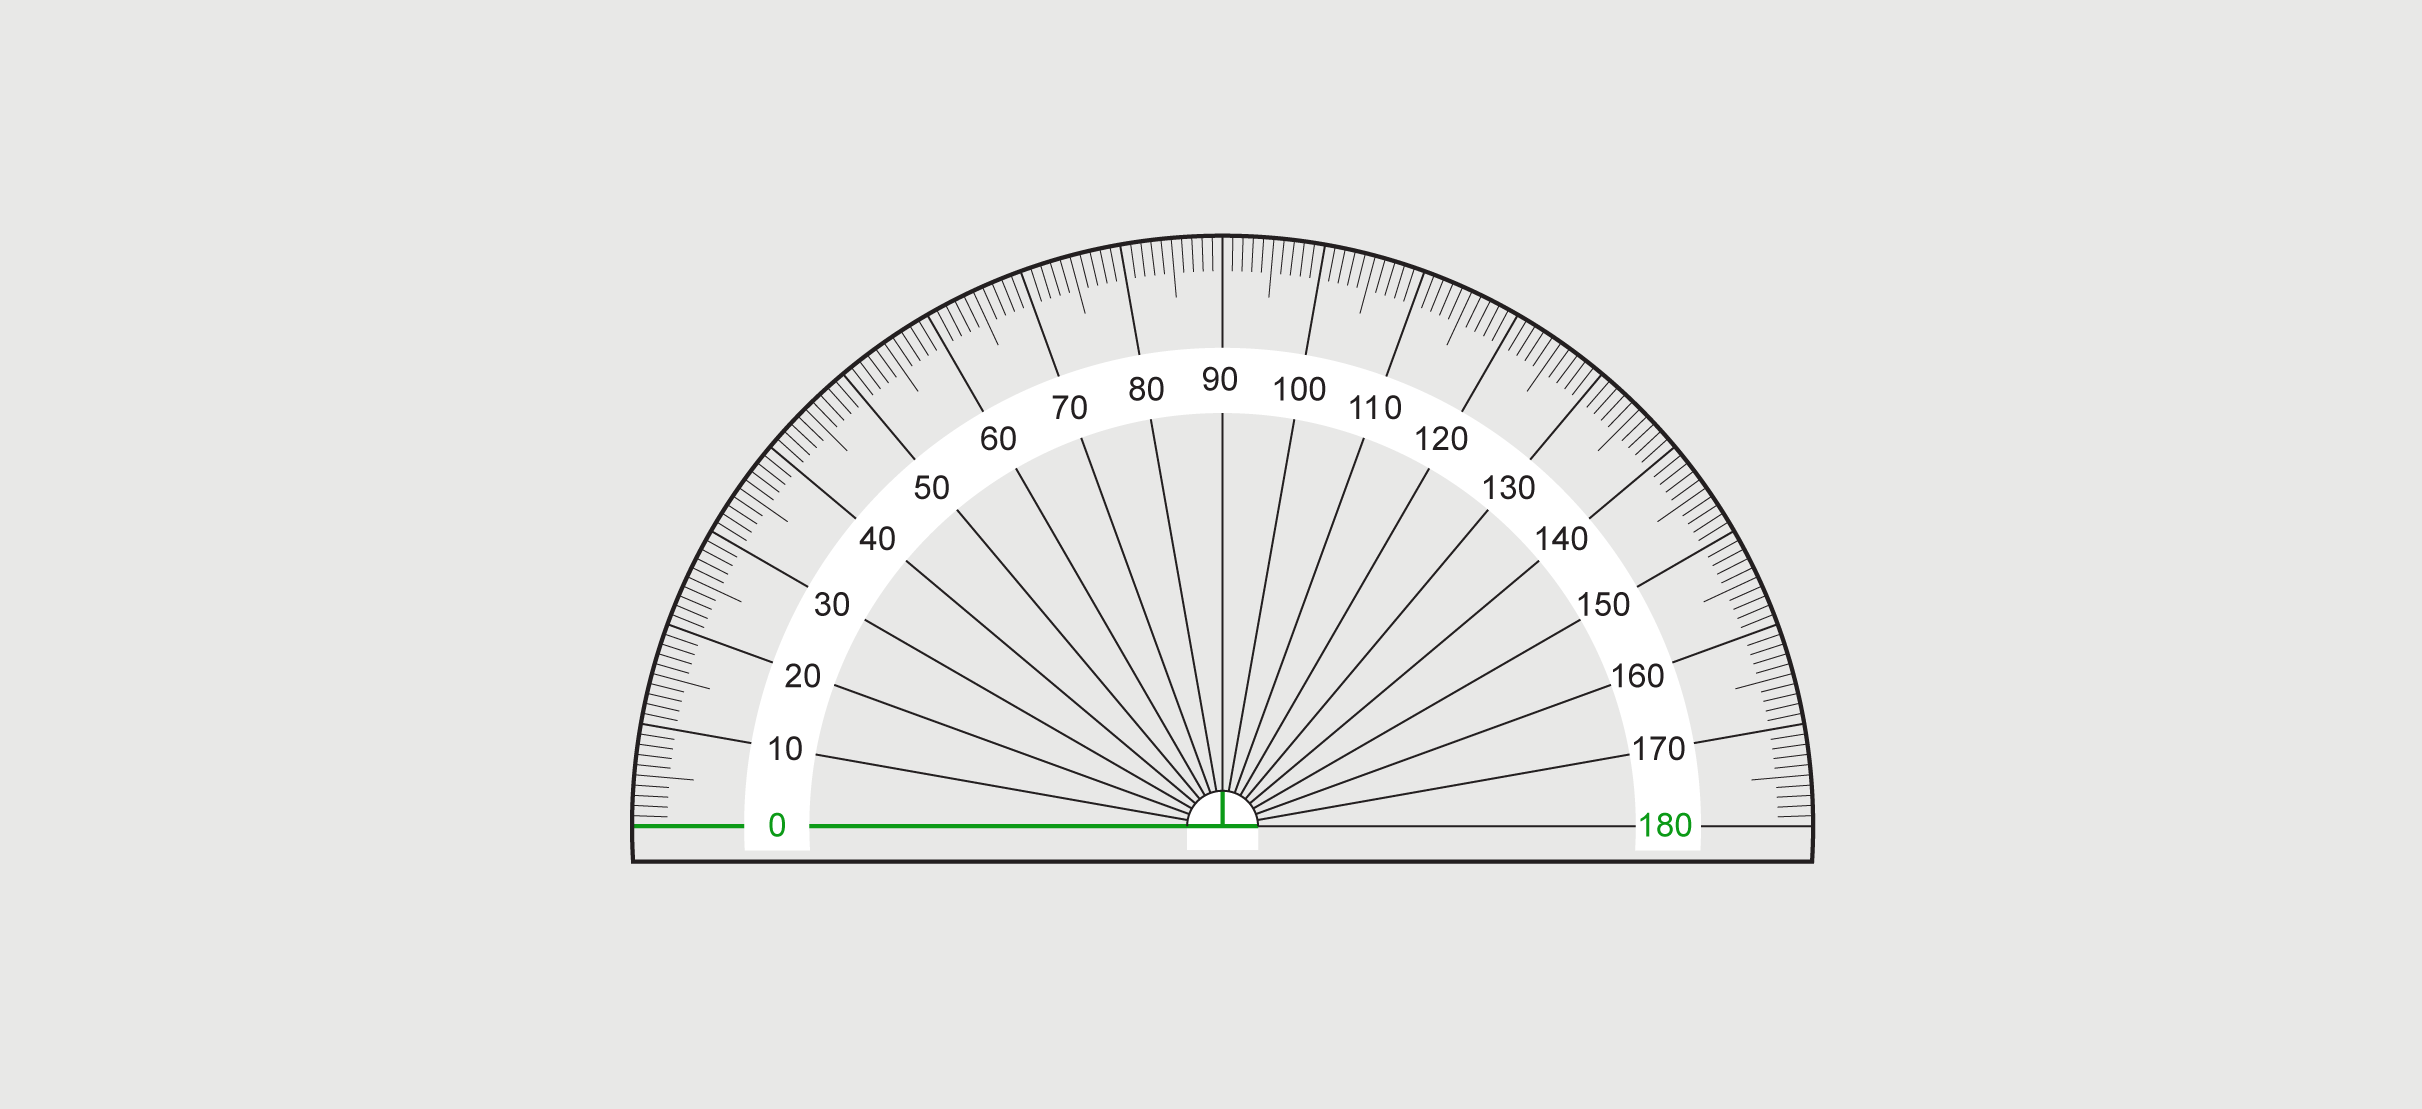The height and width of the screenshot is (1109, 2422).
Task: Click the 60 degree label
Action: pos(998,438)
